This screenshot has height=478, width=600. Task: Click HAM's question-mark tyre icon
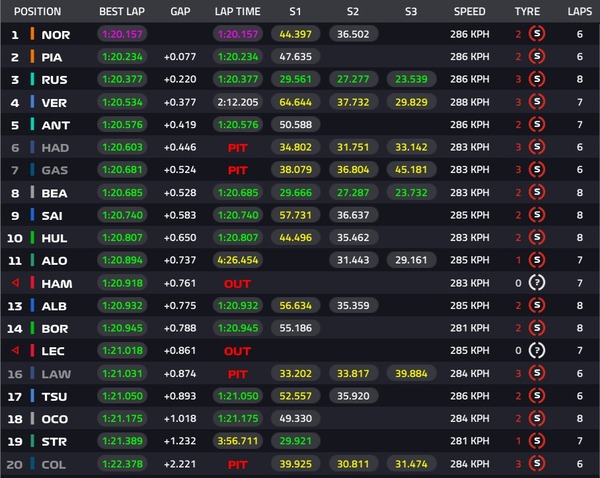538,284
